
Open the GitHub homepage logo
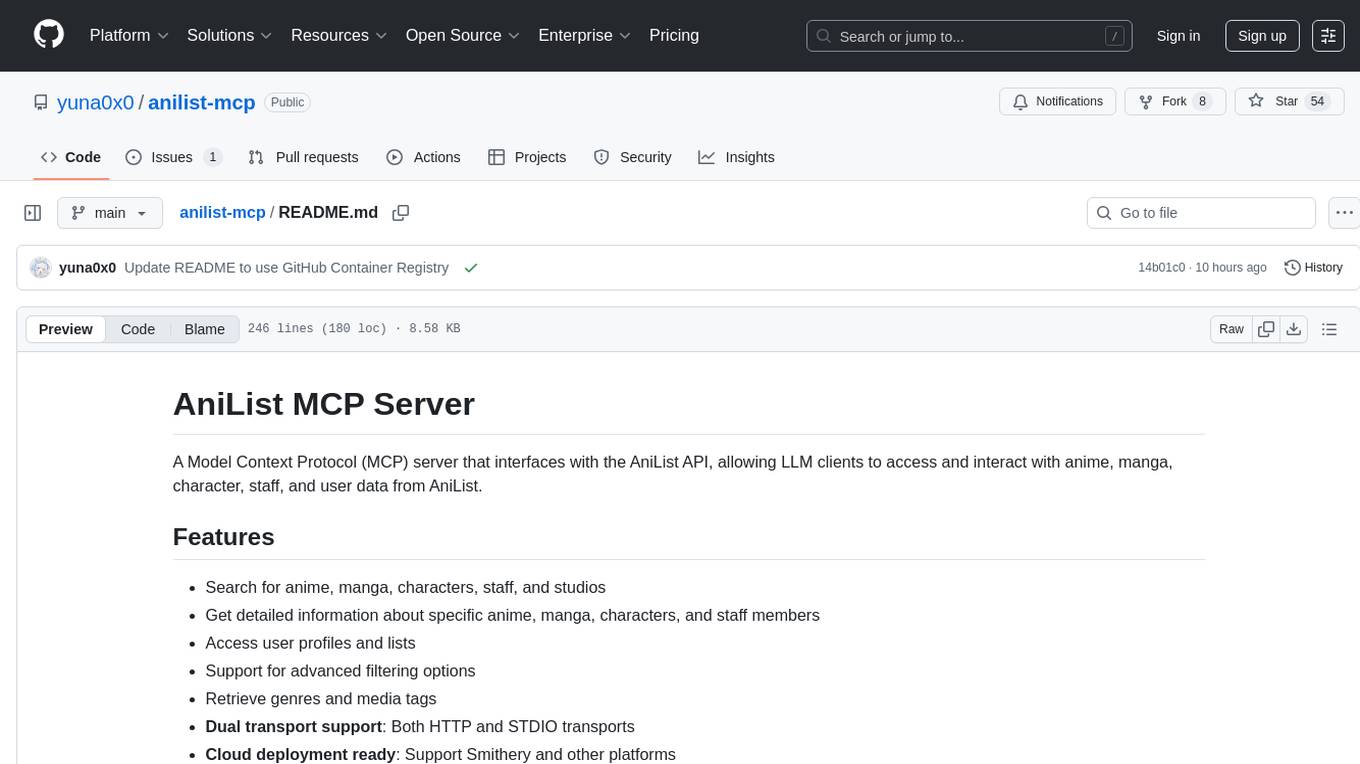[x=49, y=35]
